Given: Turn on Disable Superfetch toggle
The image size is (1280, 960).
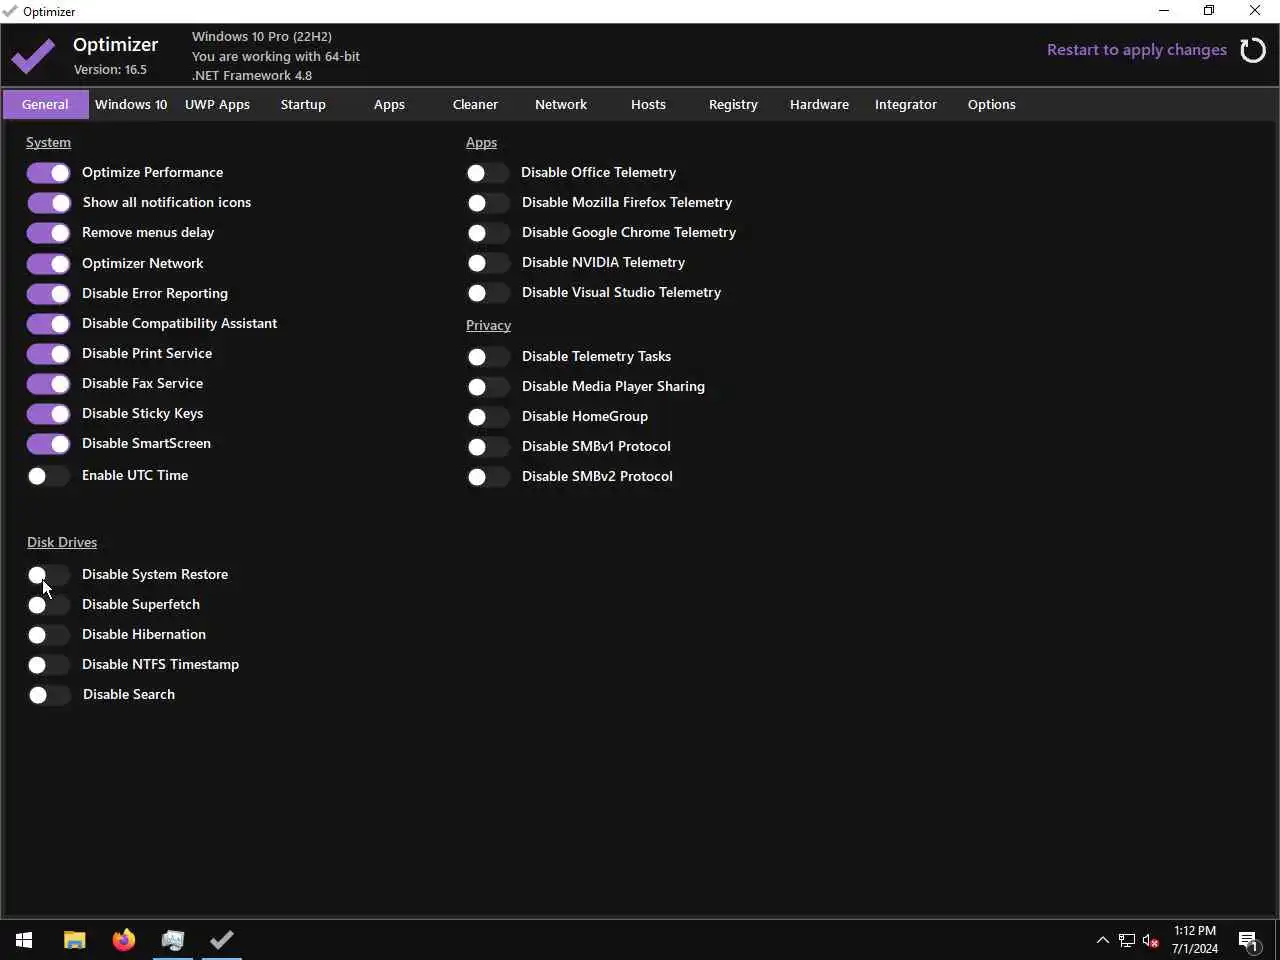Looking at the screenshot, I should (x=48, y=605).
